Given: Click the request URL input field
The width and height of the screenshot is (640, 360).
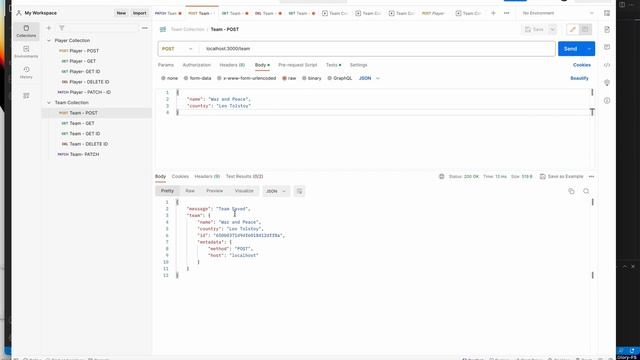Looking at the screenshot, I should (x=378, y=49).
